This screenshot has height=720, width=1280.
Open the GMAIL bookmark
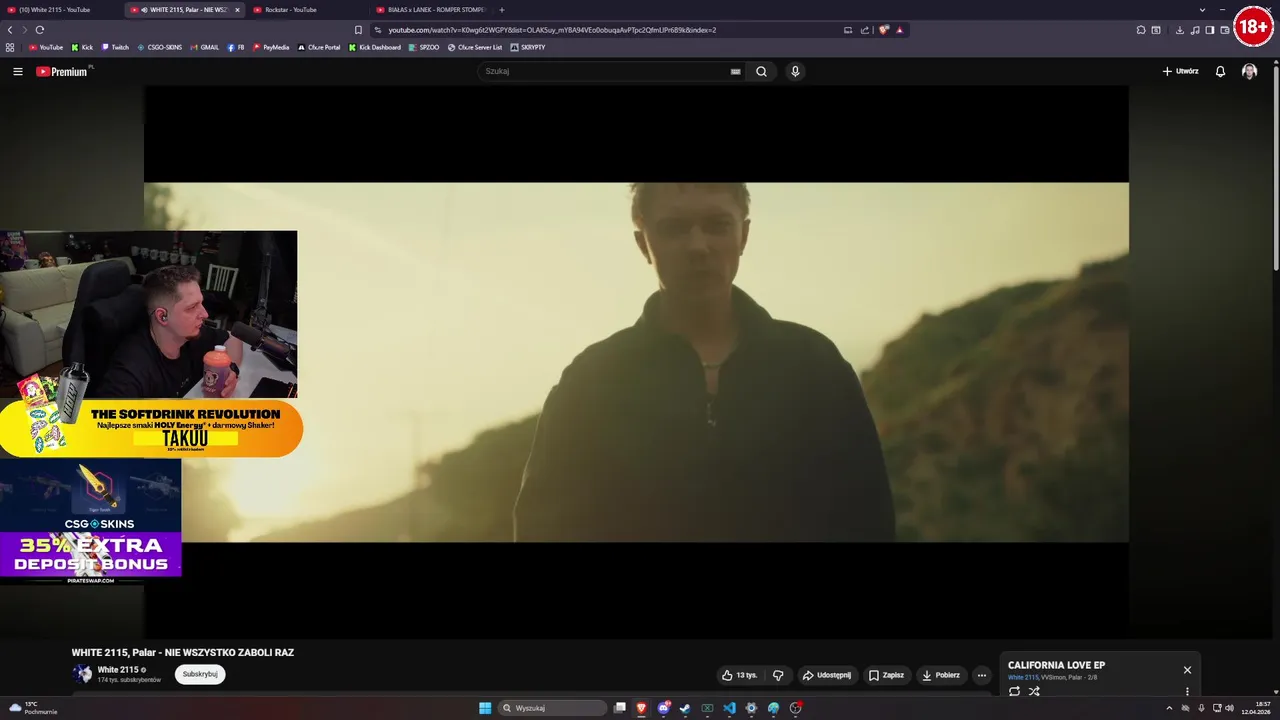click(204, 47)
